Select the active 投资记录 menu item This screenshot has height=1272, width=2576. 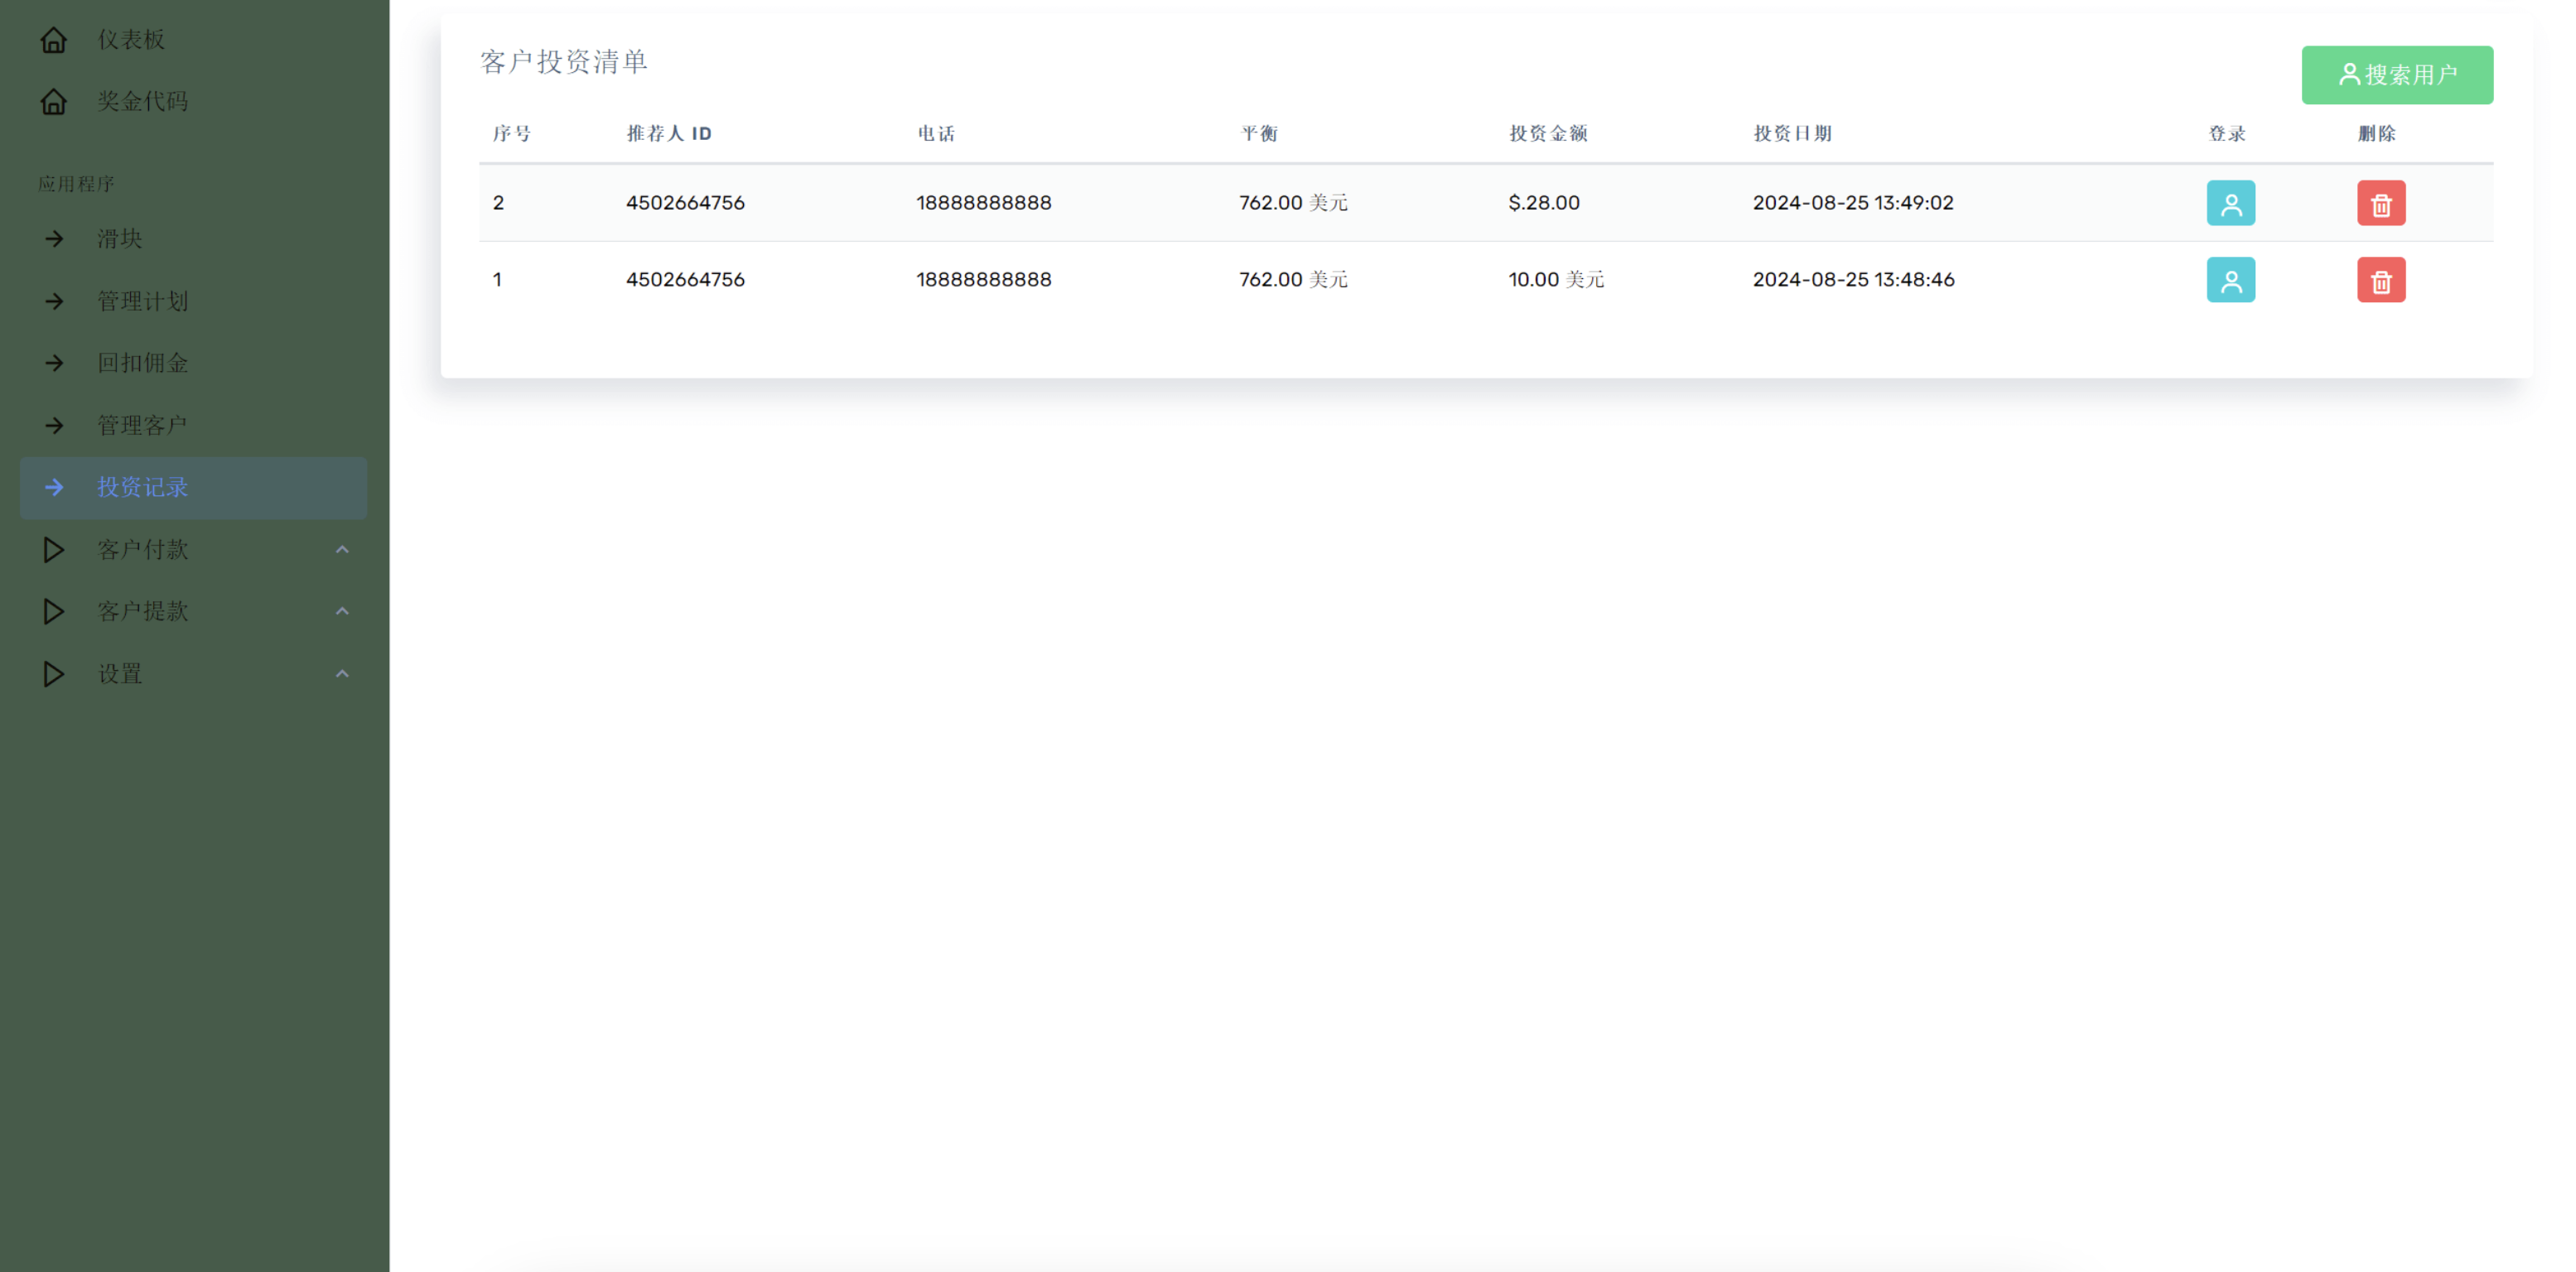click(142, 488)
